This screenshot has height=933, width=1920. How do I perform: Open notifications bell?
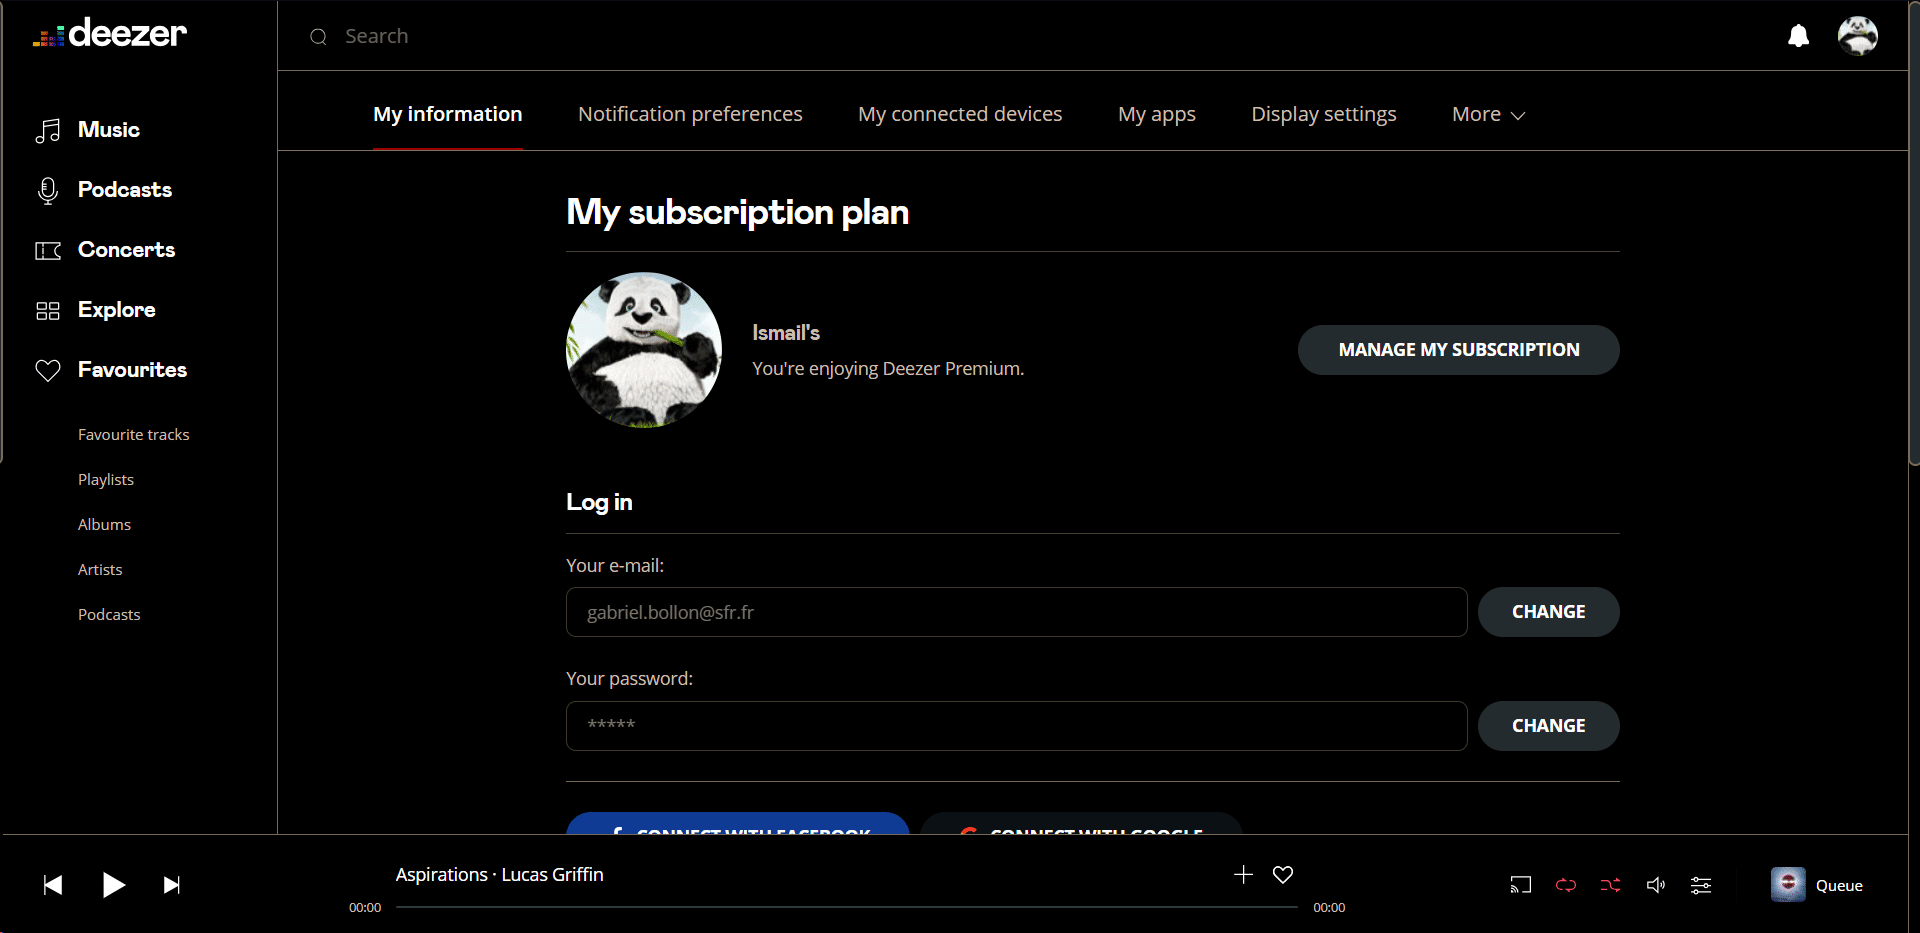(x=1798, y=36)
